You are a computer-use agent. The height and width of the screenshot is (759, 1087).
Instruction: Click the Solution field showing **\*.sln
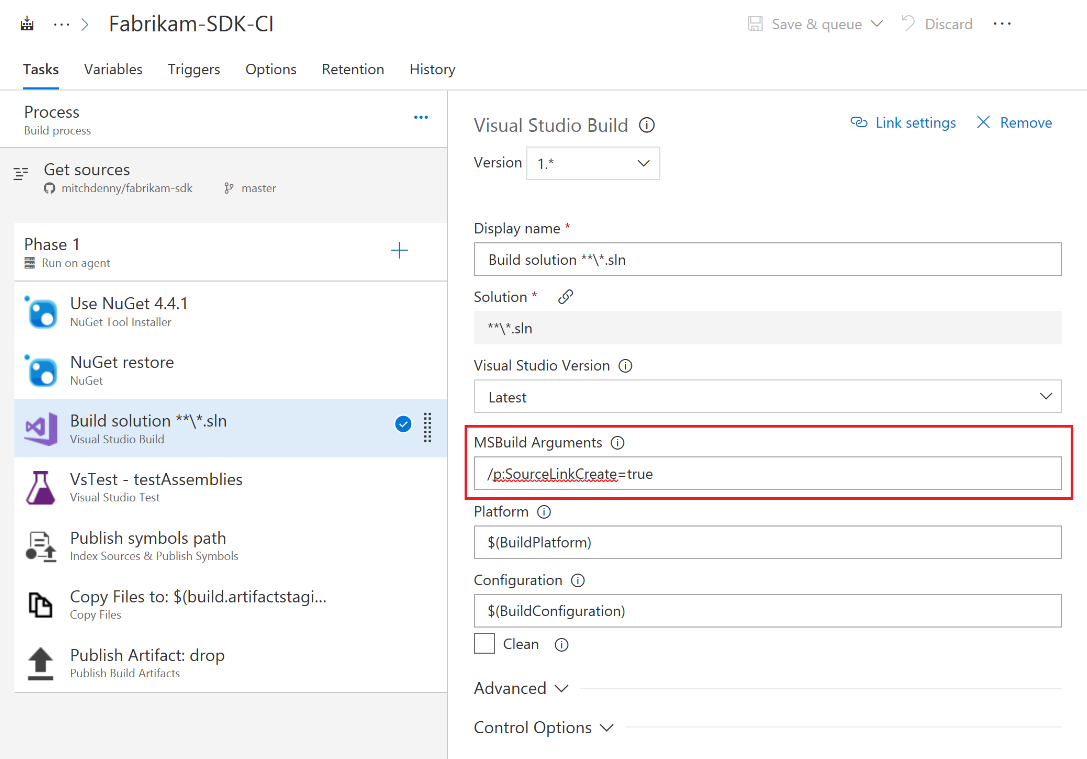coord(767,328)
